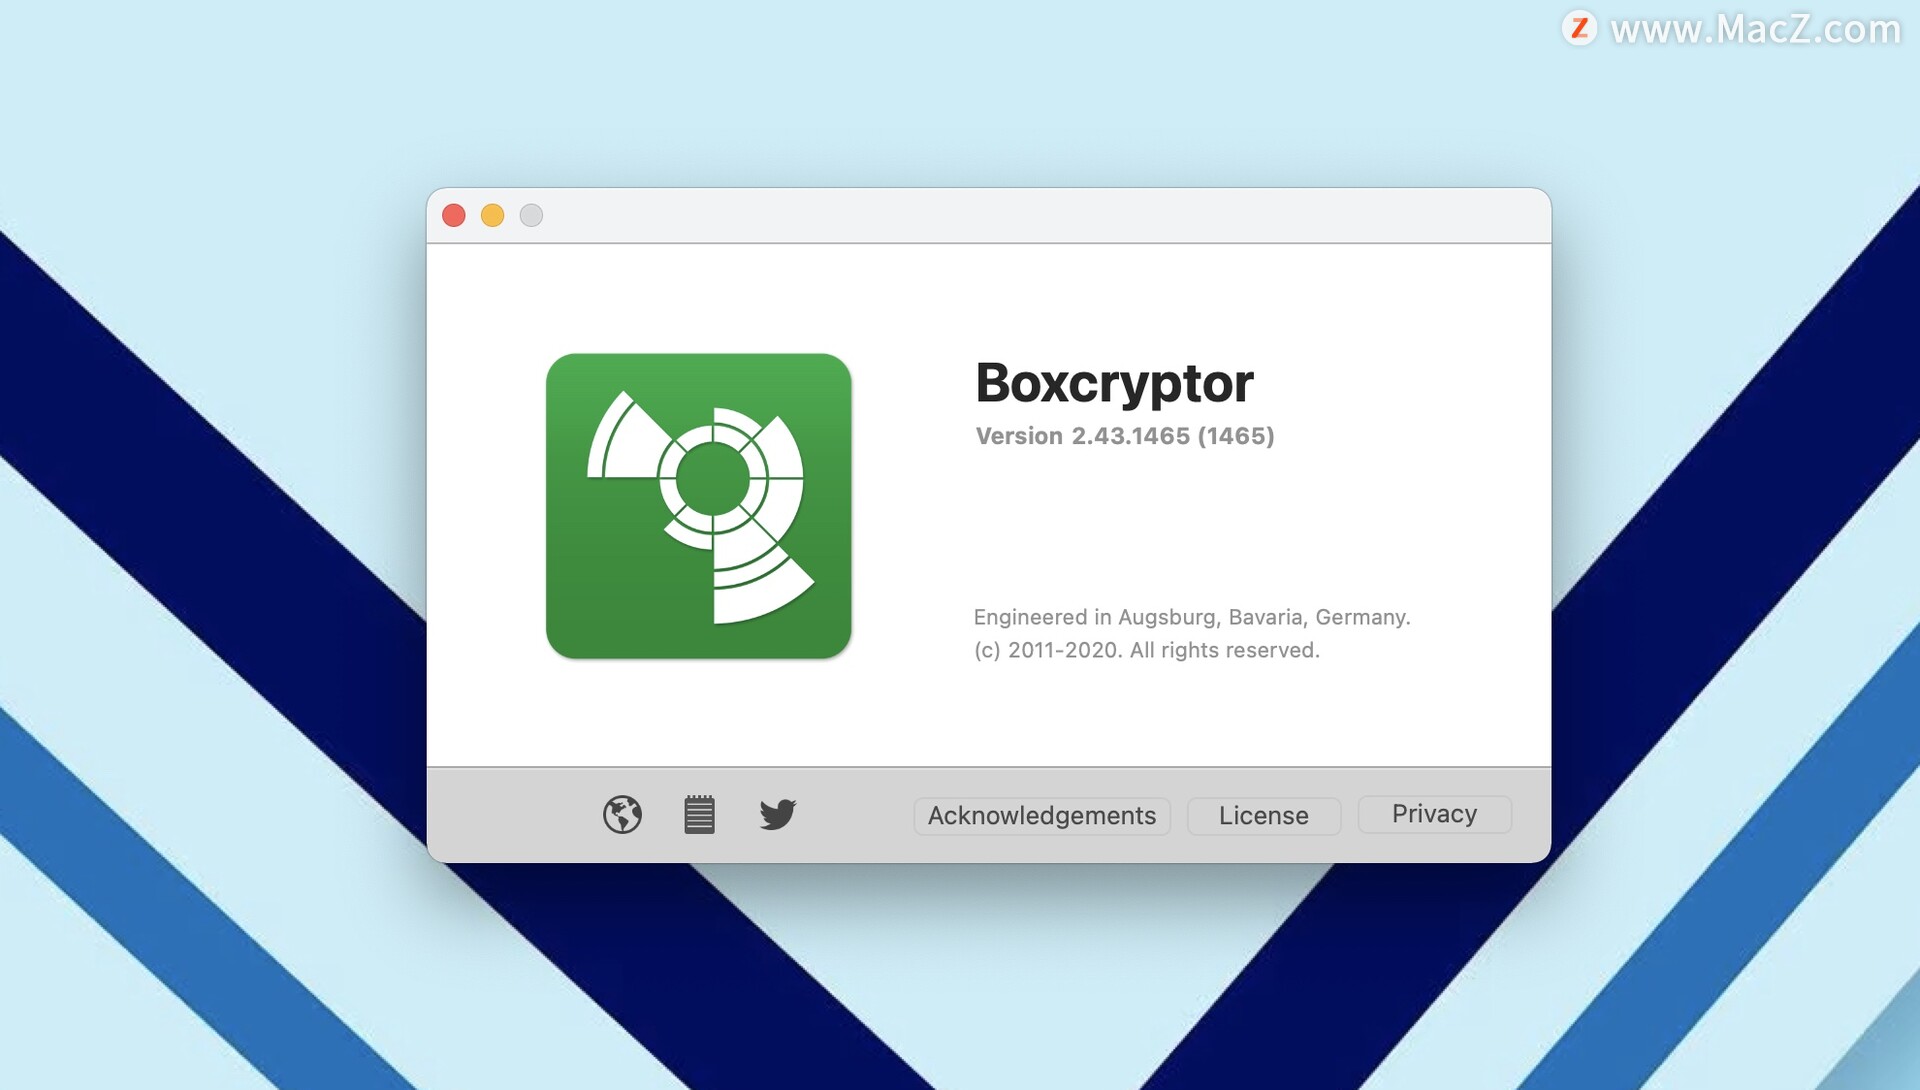Screen dimensions: 1920x1090
Task: Click the (c) 2011-2020 copyright line
Action: point(1147,650)
